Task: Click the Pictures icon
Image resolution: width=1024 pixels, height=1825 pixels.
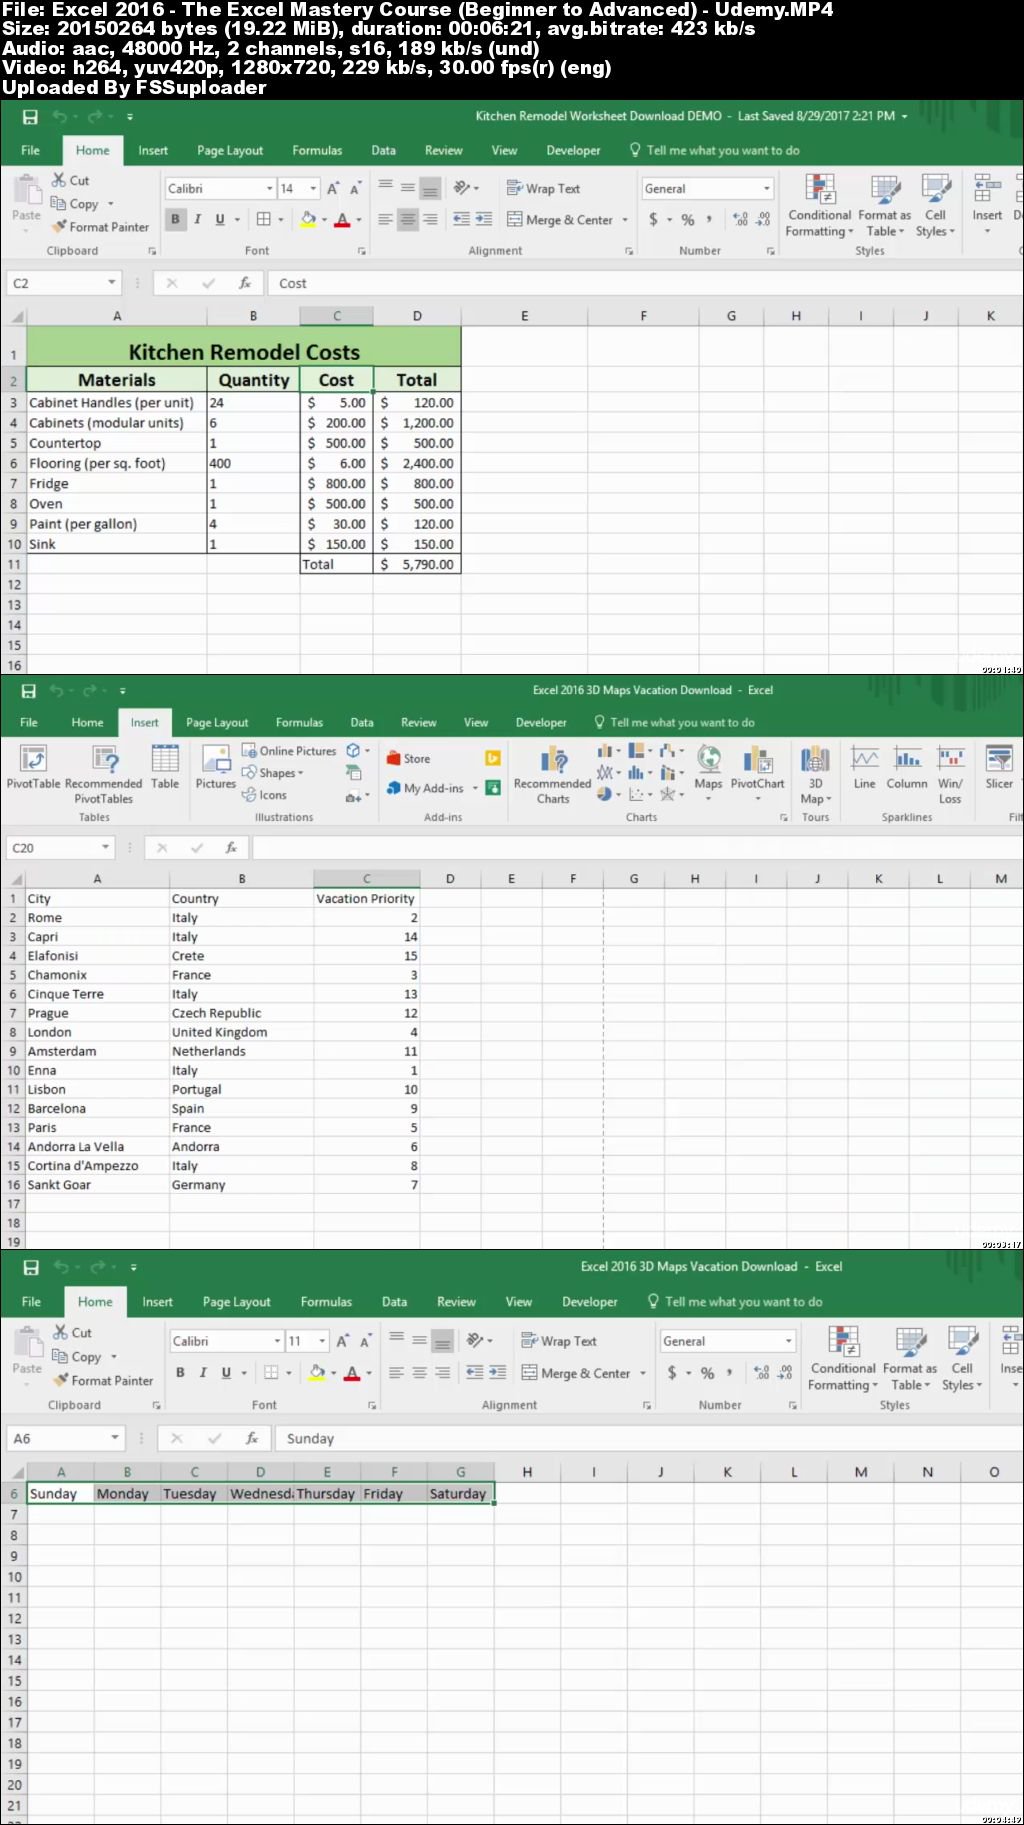Action: [215, 768]
